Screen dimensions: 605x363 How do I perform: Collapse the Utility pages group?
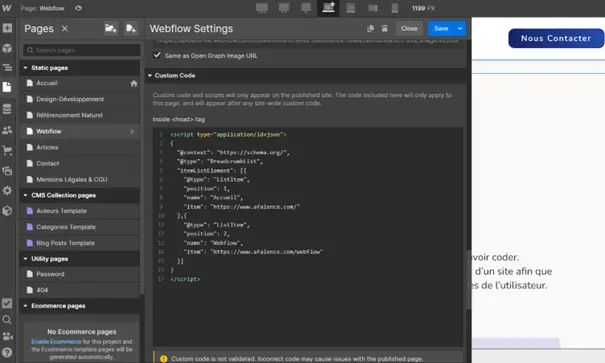[x=25, y=259]
